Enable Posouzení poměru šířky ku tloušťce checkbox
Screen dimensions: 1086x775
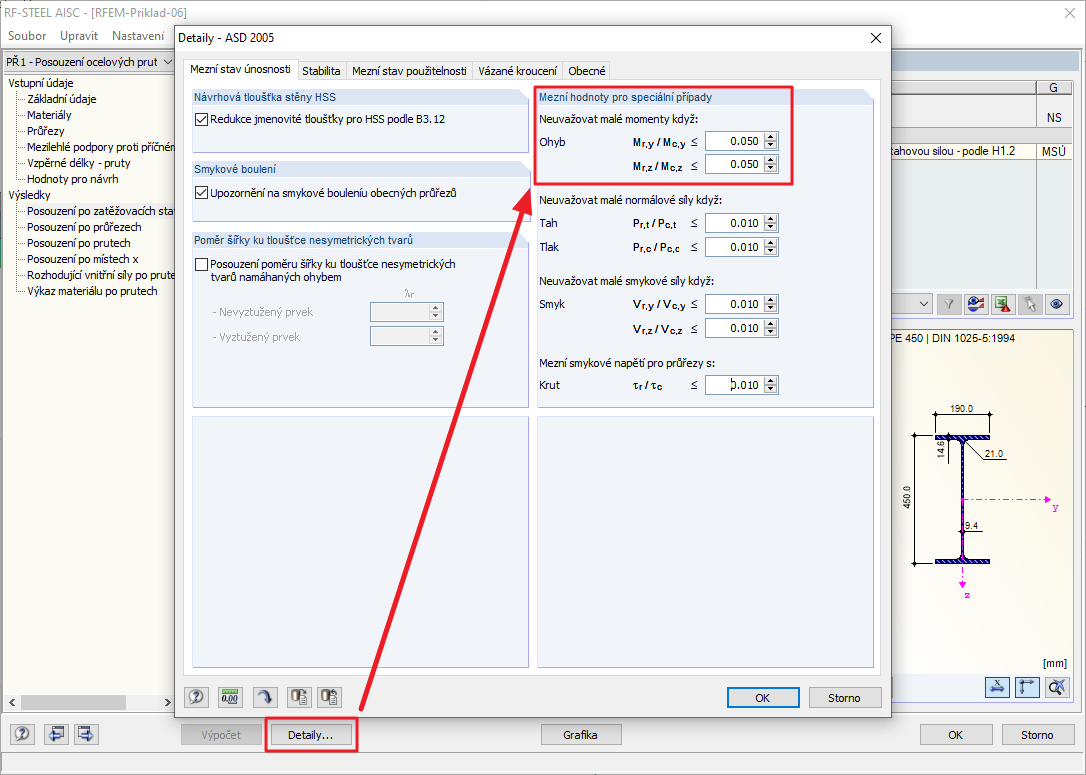point(202,264)
